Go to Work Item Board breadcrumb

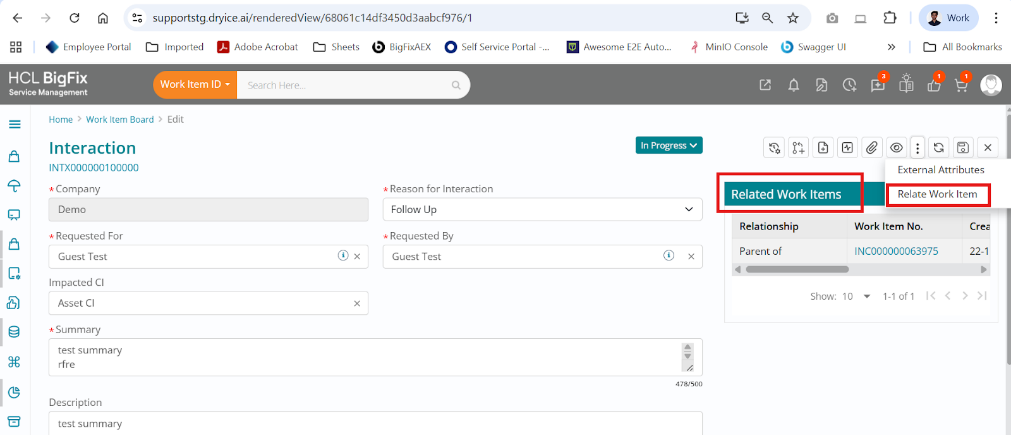[x=120, y=119]
